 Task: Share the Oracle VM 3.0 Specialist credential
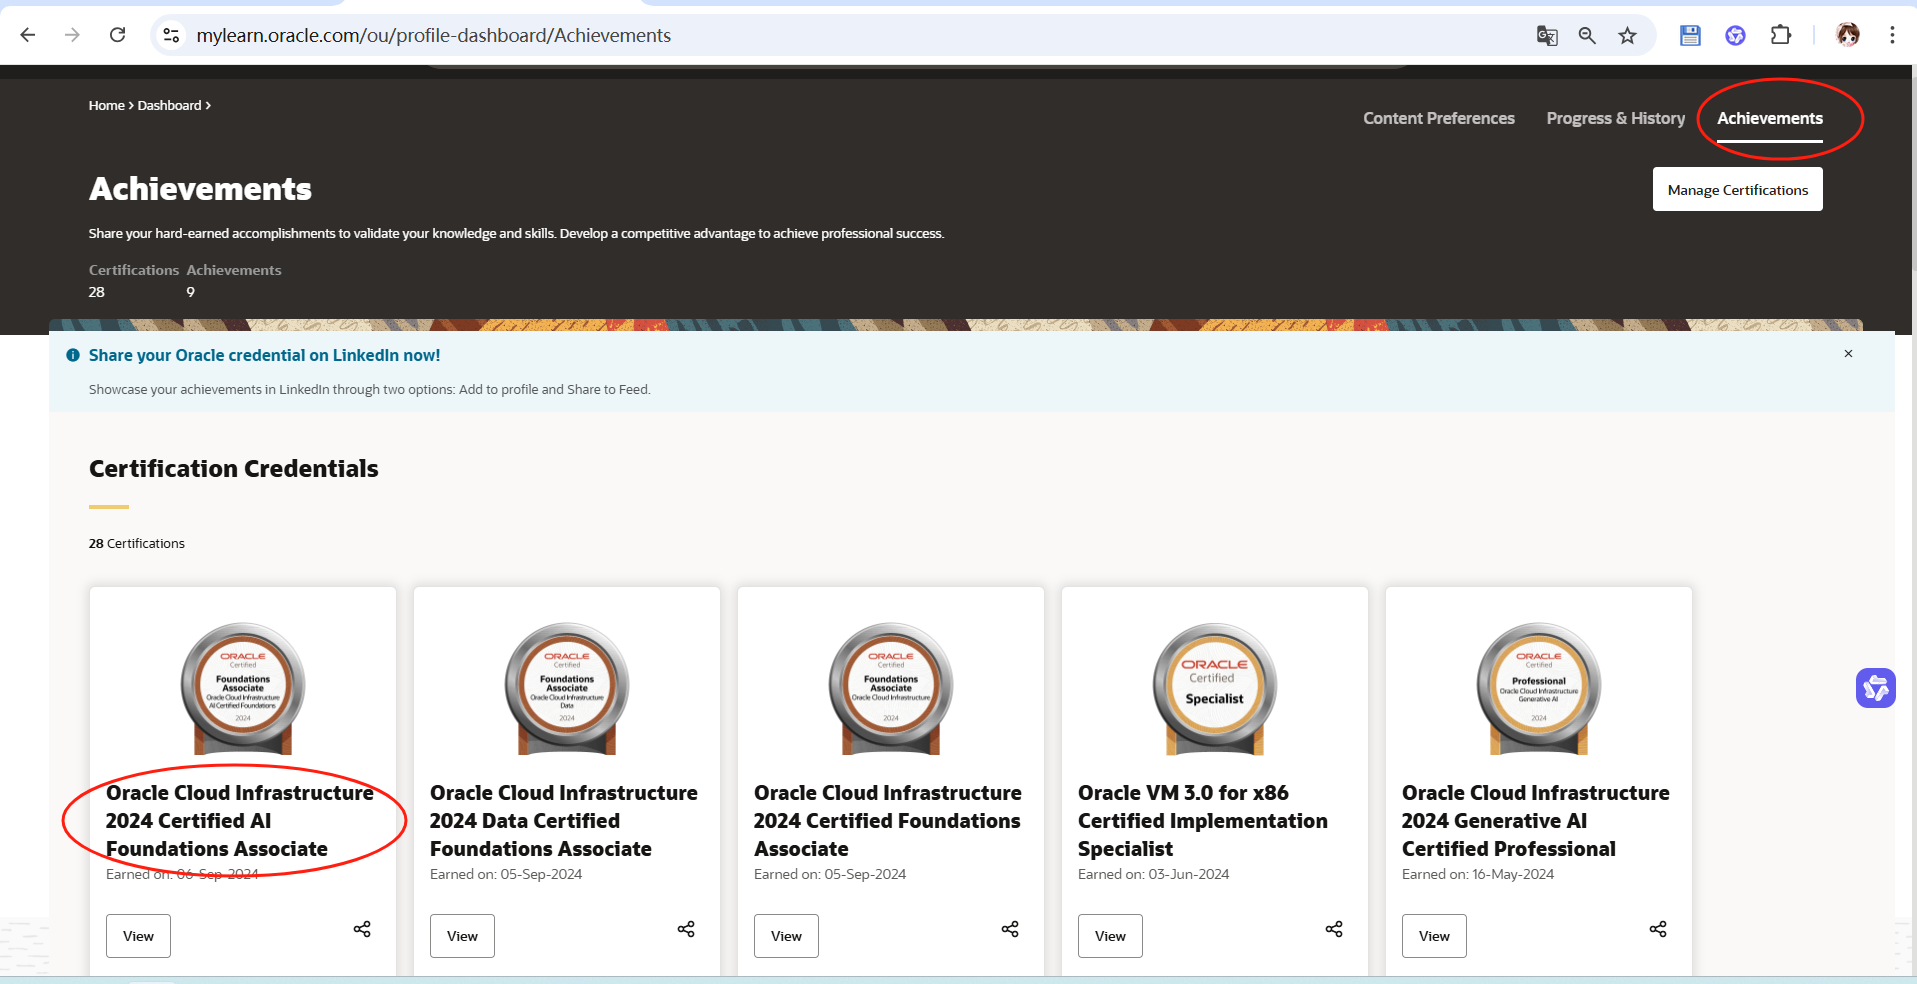click(x=1334, y=929)
